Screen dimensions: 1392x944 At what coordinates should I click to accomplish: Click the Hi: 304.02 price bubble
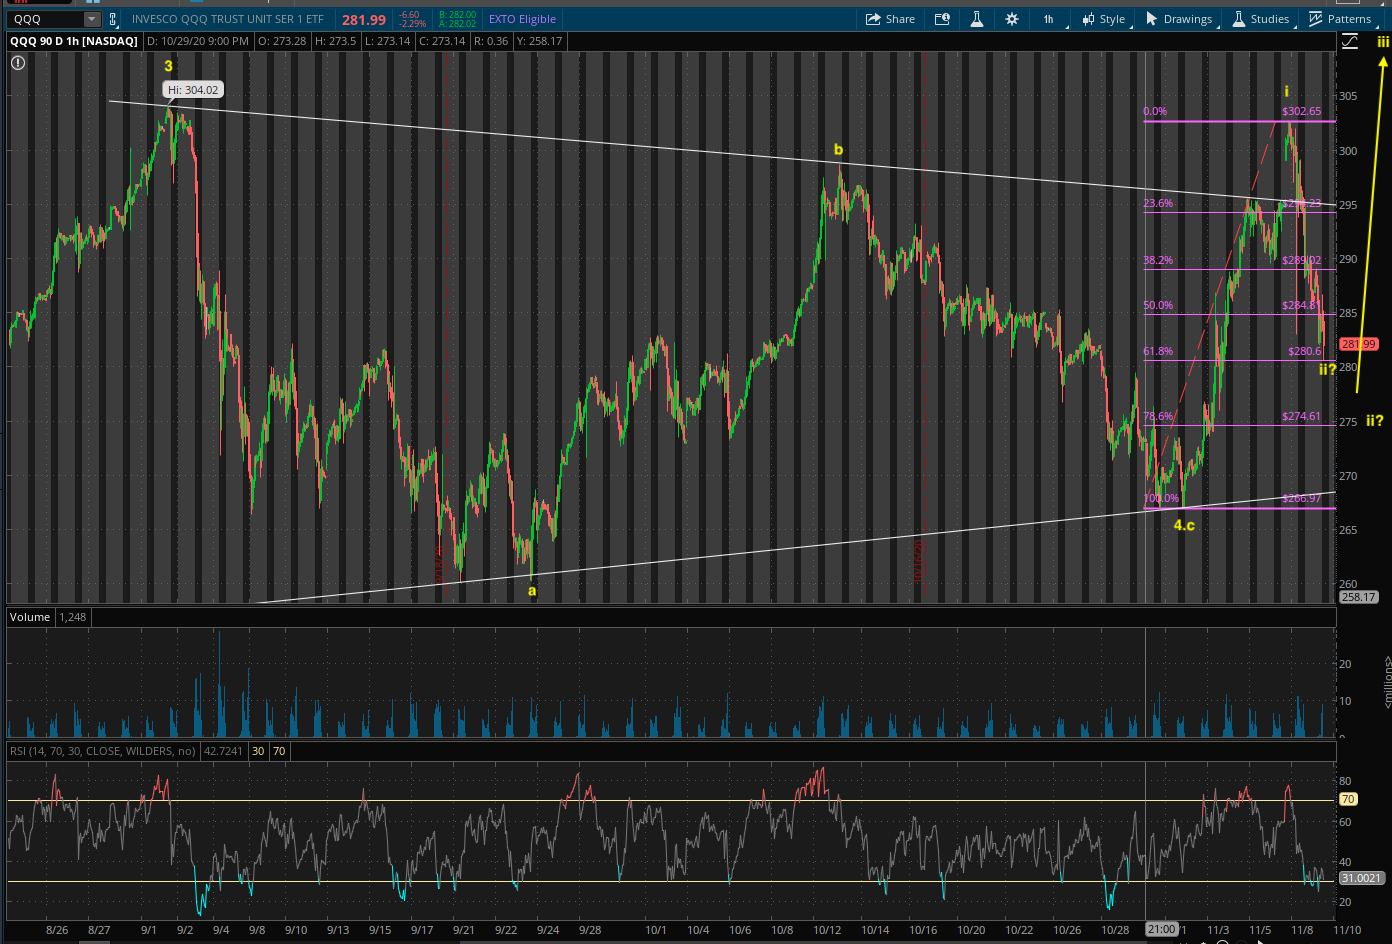tap(193, 90)
